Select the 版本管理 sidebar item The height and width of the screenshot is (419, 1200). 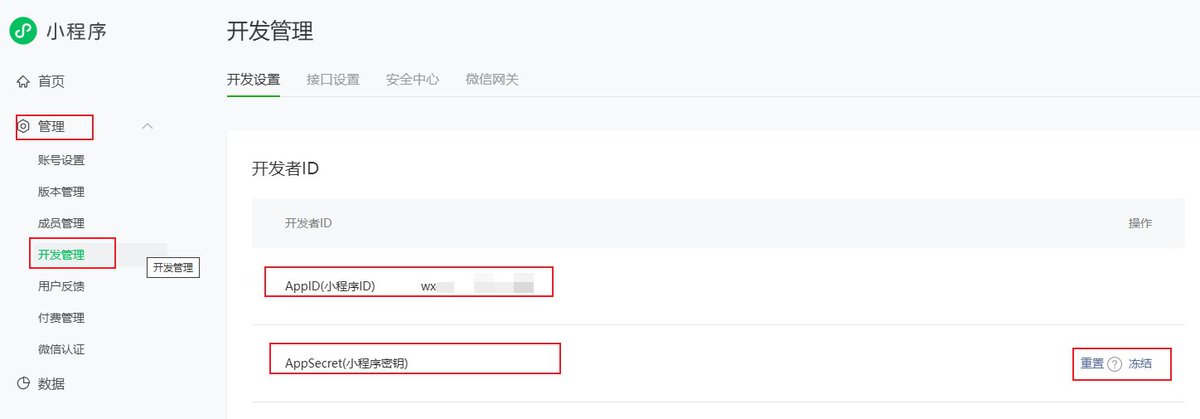[x=61, y=192]
